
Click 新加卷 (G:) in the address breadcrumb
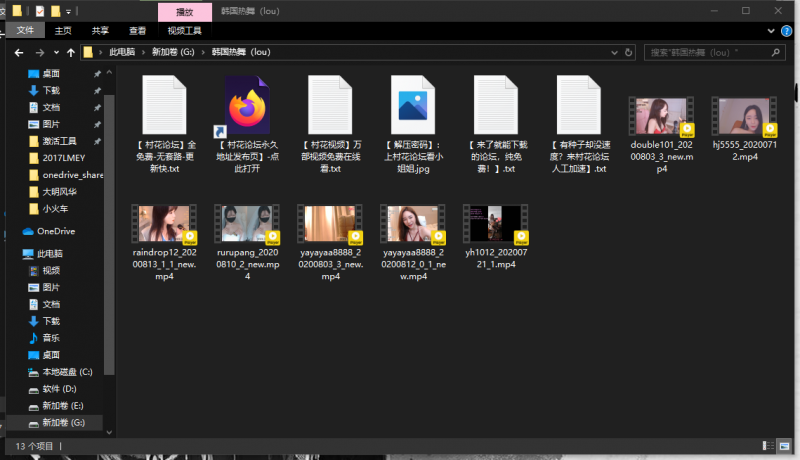173,52
